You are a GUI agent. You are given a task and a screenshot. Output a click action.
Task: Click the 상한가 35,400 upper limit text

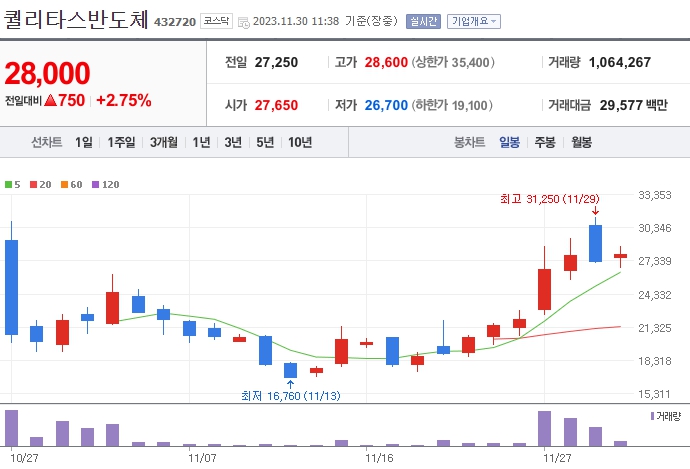pos(453,62)
